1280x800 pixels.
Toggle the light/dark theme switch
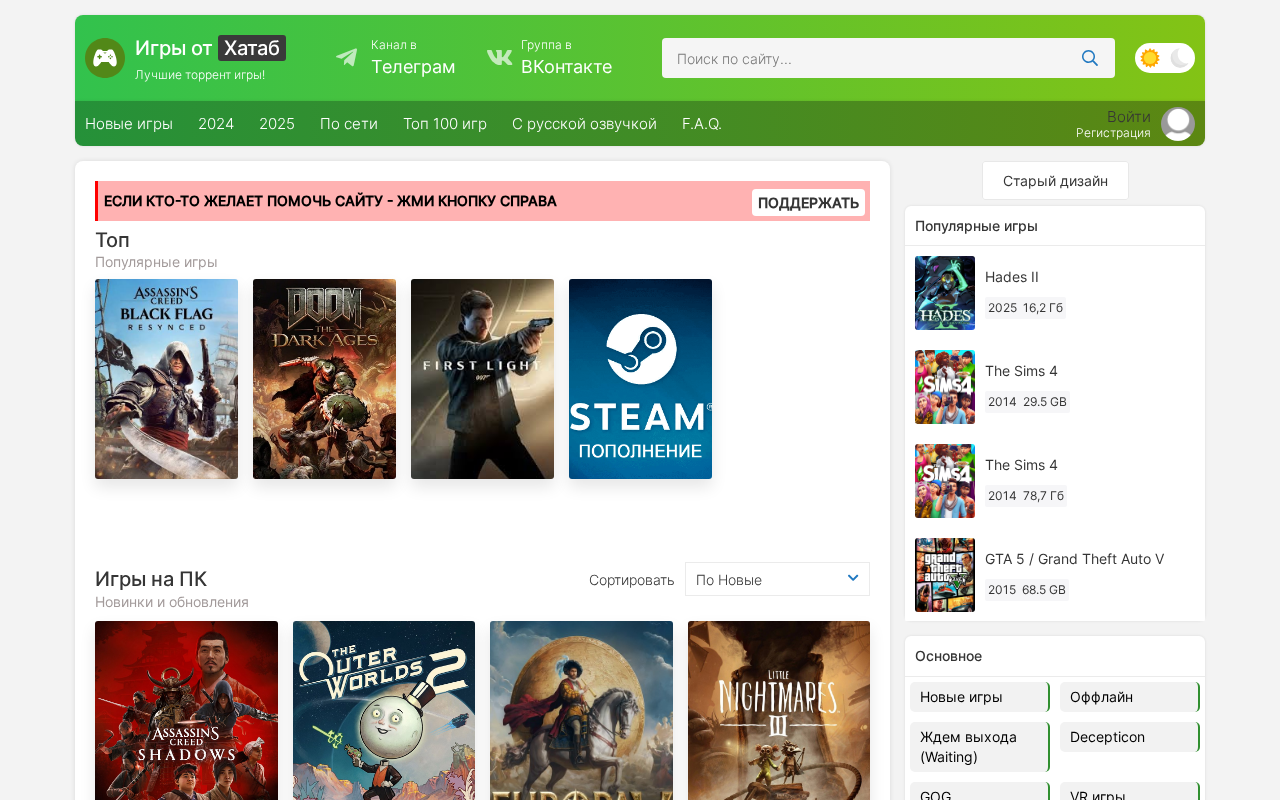pyautogui.click(x=1165, y=58)
